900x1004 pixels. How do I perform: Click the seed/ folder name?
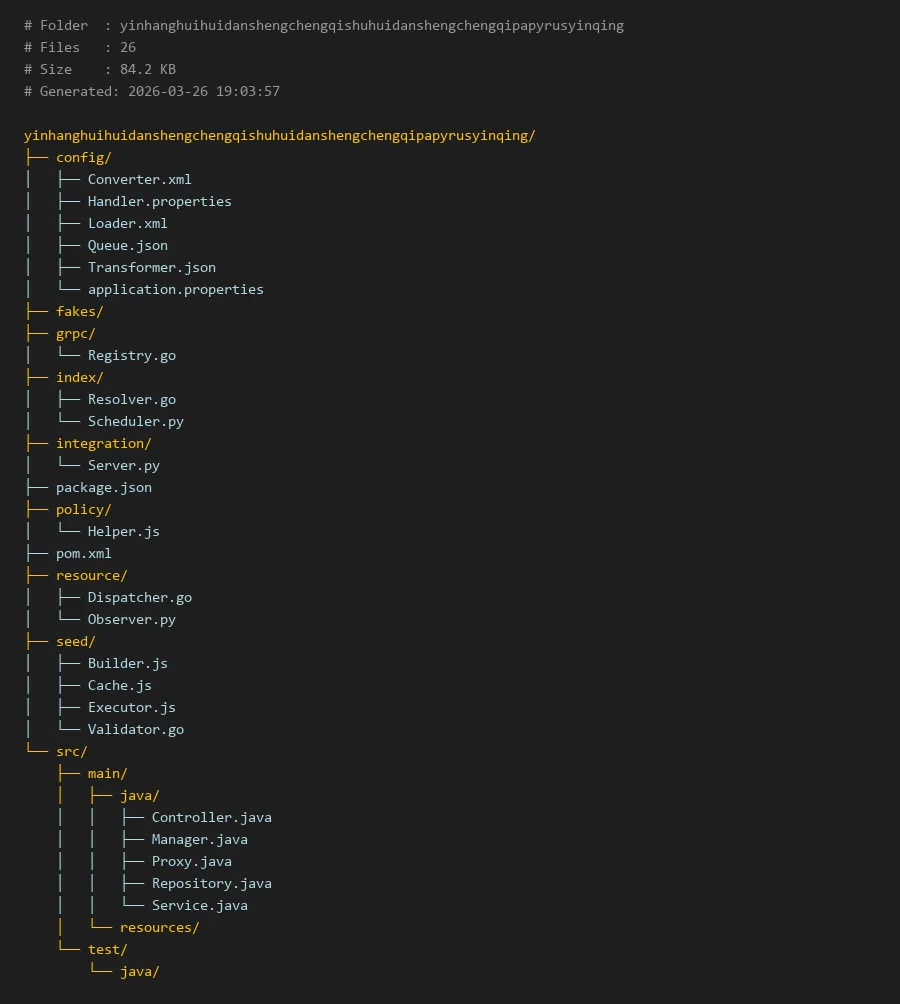(75, 641)
